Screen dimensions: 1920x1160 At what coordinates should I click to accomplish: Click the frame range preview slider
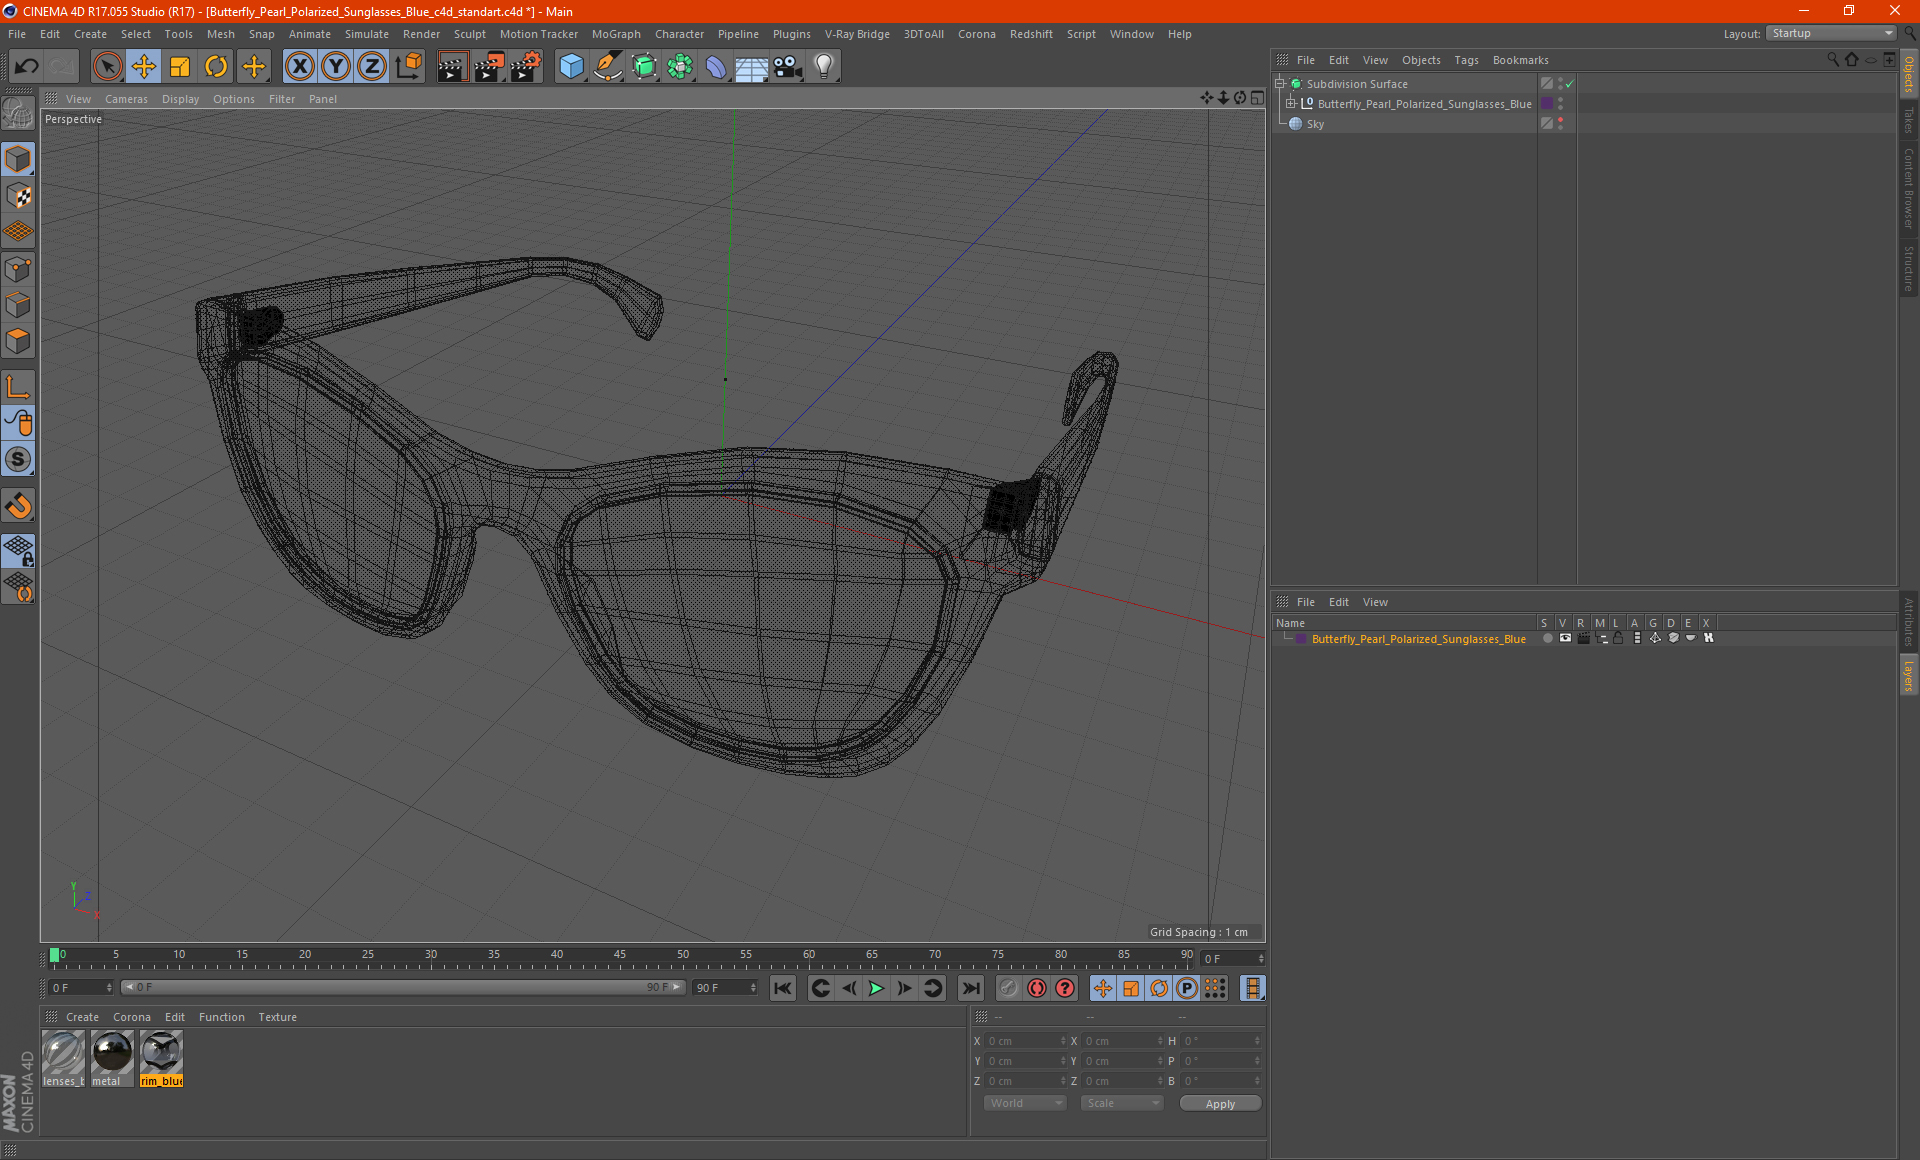pyautogui.click(x=402, y=987)
